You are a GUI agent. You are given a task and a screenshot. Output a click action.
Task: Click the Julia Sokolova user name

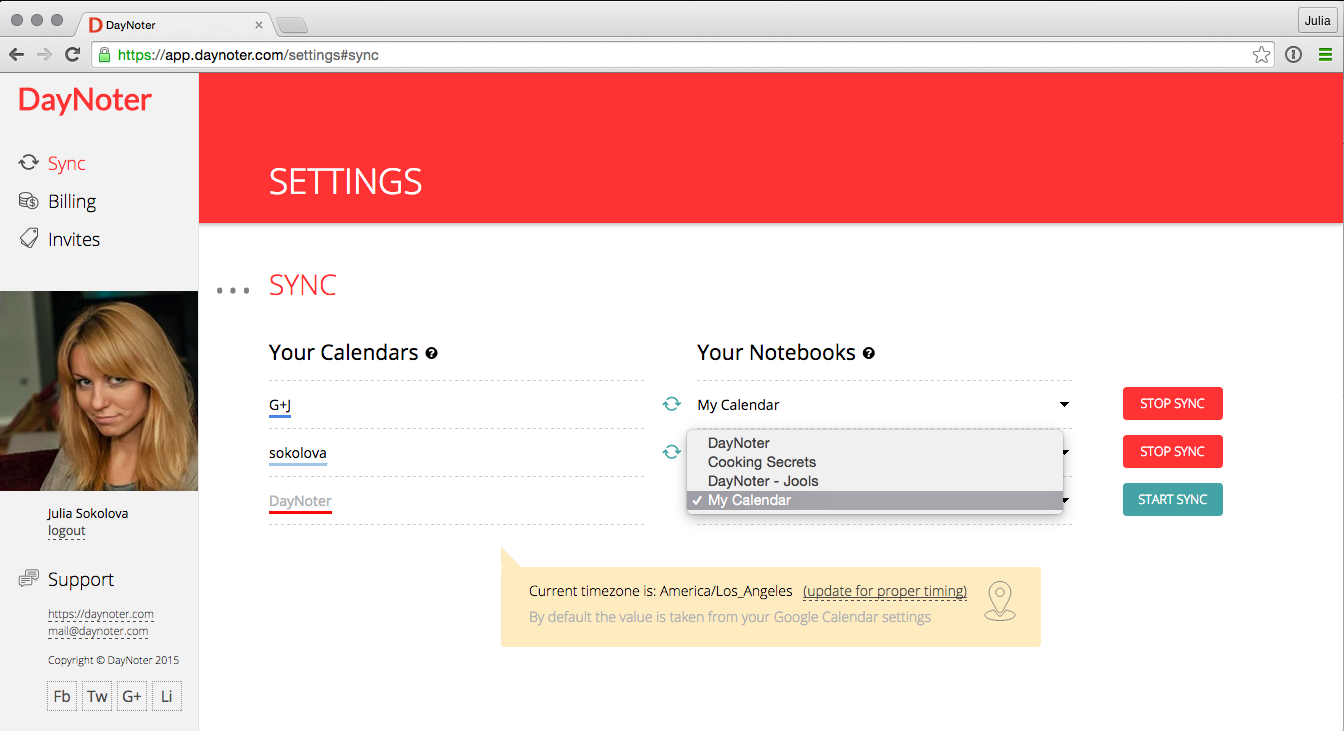tap(88, 513)
